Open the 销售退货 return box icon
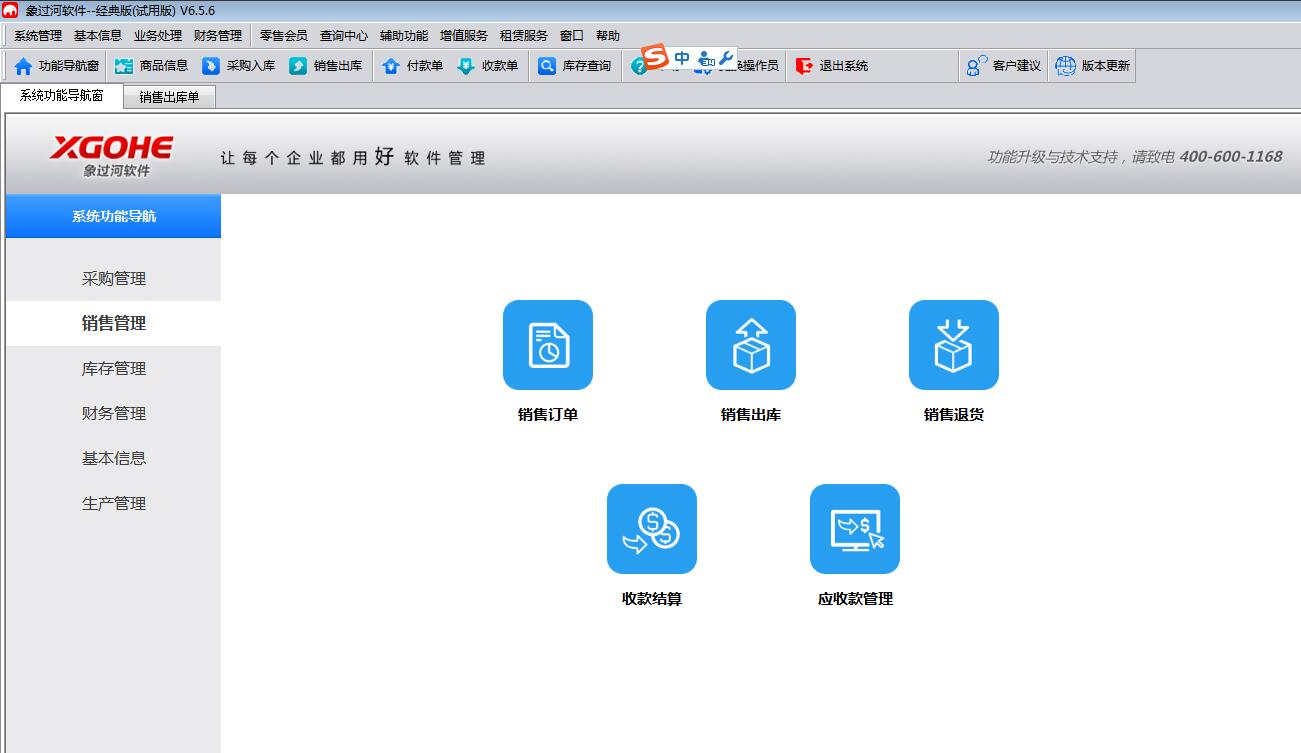Viewport: 1301px width, 753px height. (954, 345)
